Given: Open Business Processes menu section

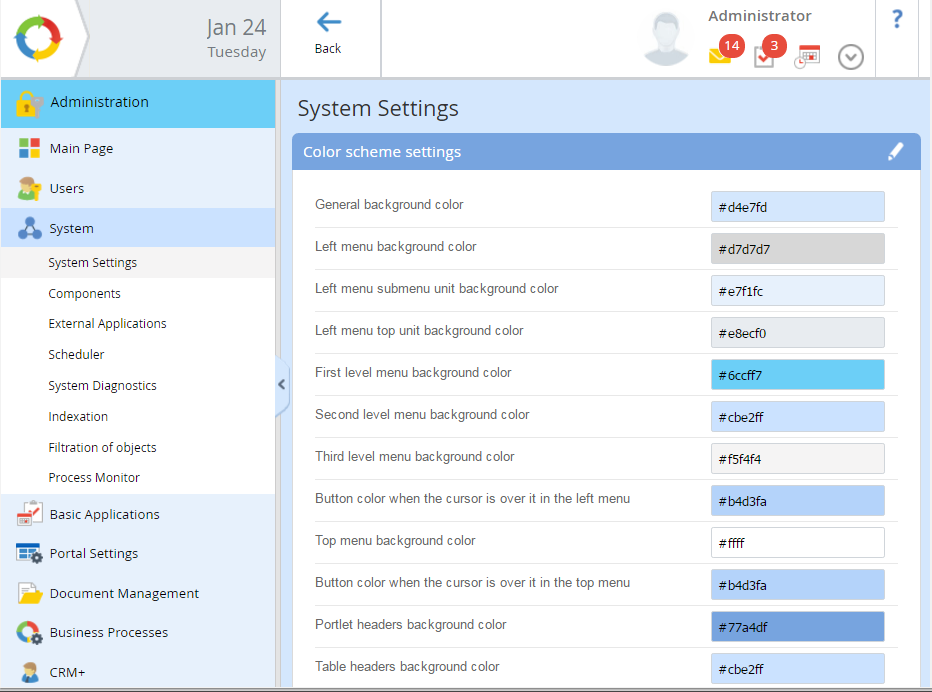Looking at the screenshot, I should coord(138,633).
